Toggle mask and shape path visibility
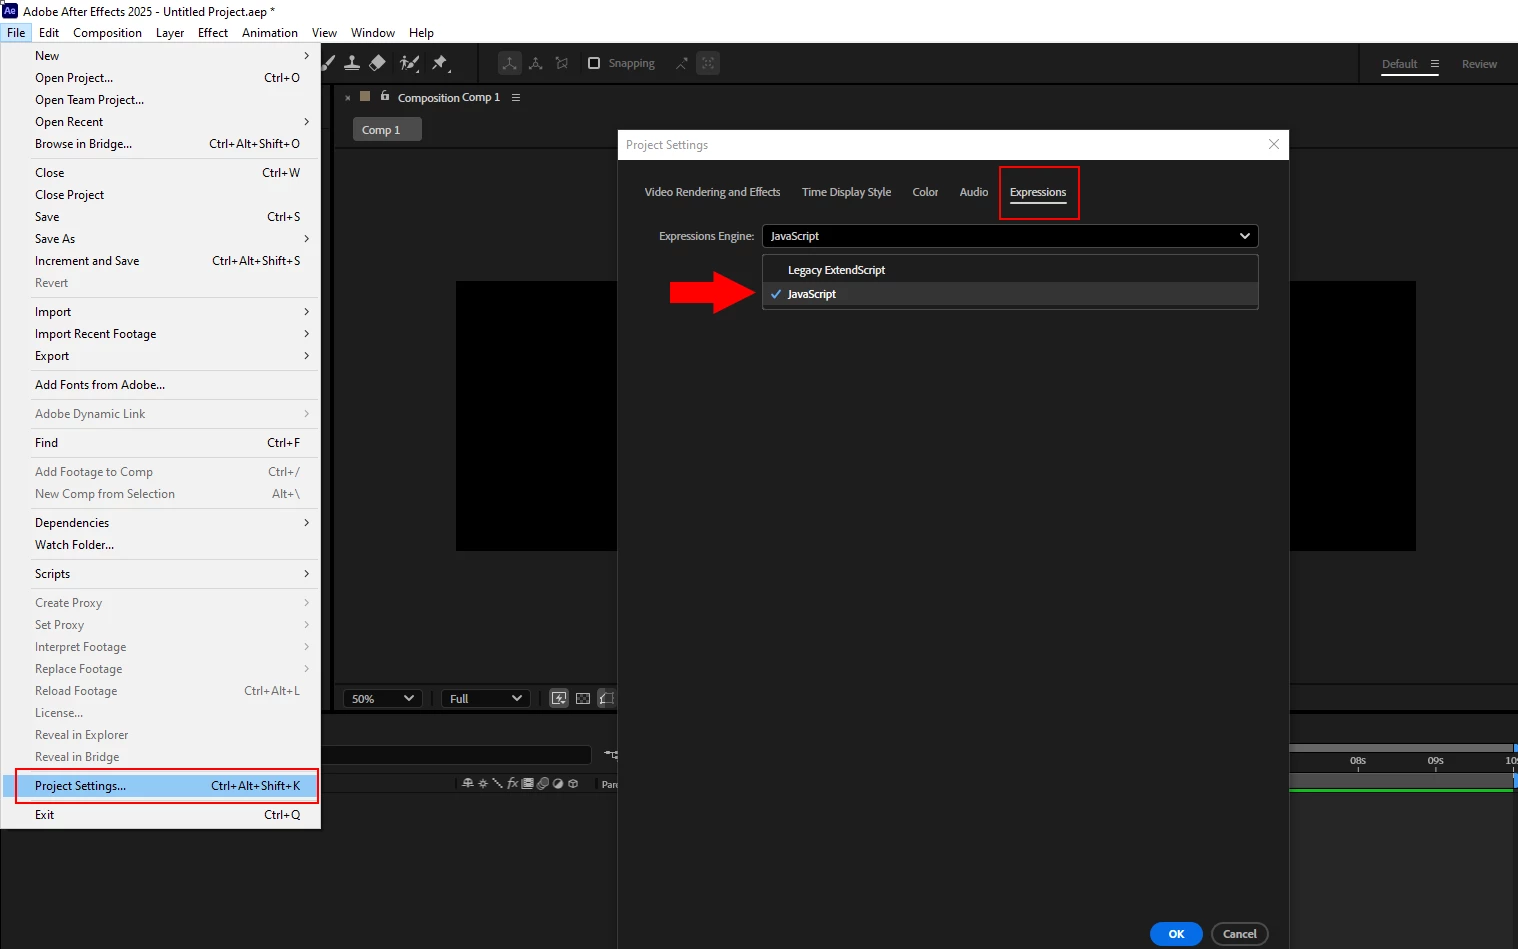The height and width of the screenshot is (949, 1518). coord(606,698)
